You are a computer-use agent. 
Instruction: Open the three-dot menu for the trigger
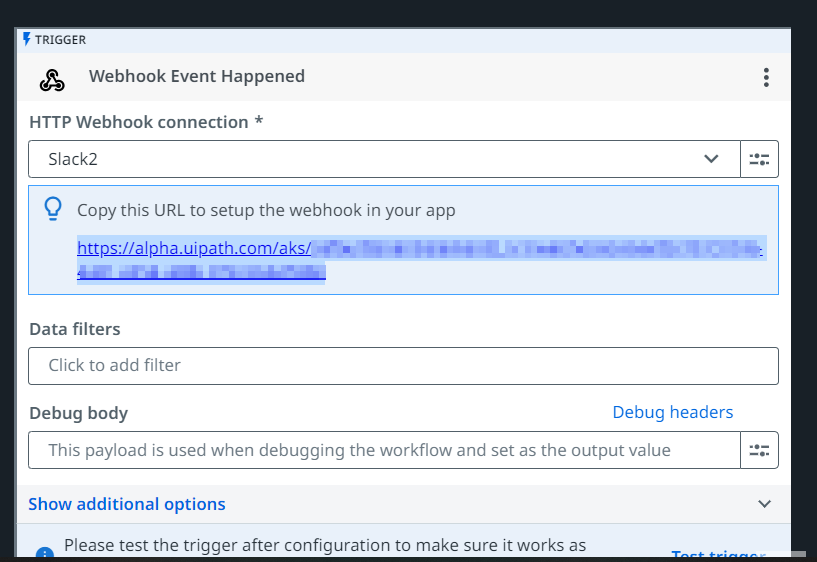(766, 77)
